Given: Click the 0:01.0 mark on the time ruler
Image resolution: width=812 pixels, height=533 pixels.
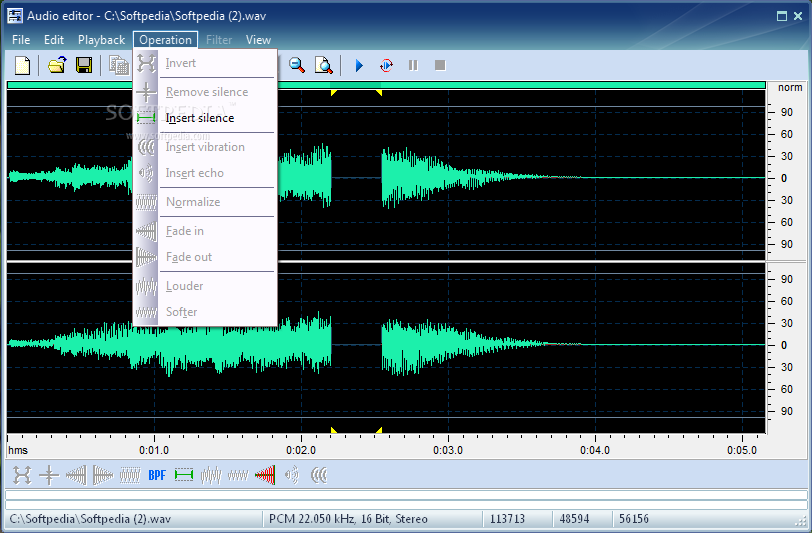Looking at the screenshot, I should (154, 450).
